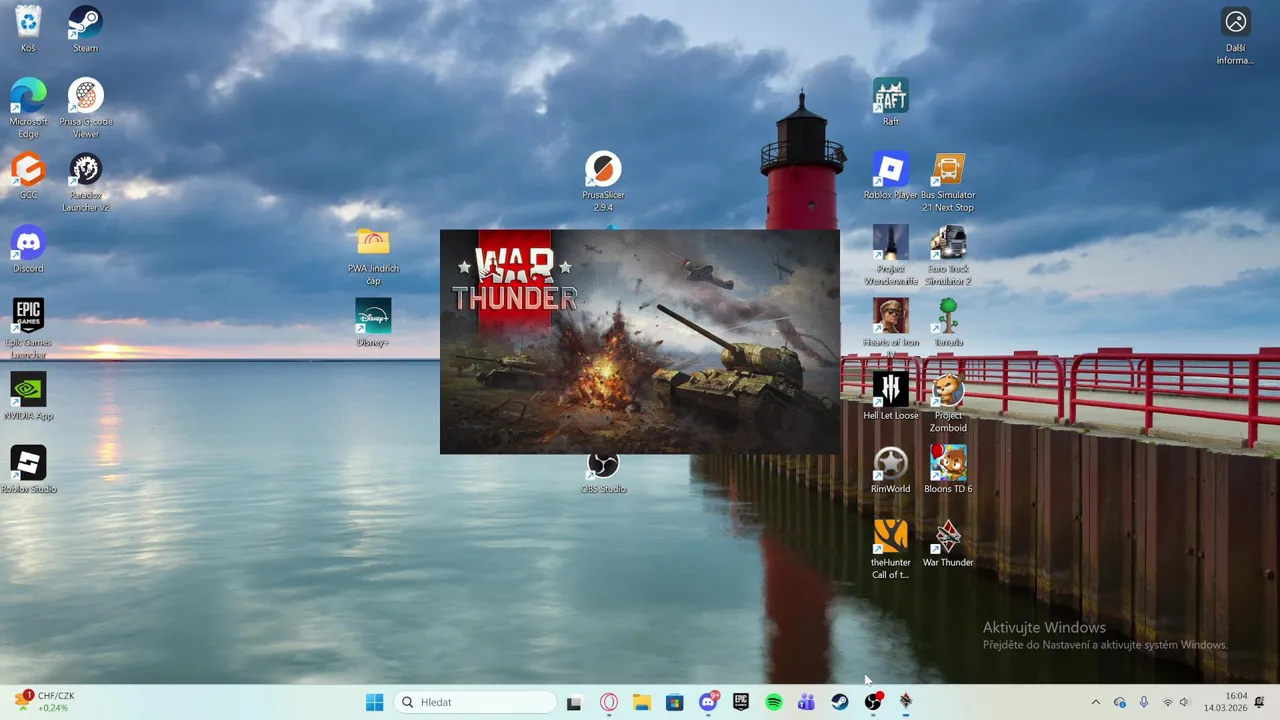The height and width of the screenshot is (720, 1280).
Task: Open the Windows Start menu
Action: point(375,702)
